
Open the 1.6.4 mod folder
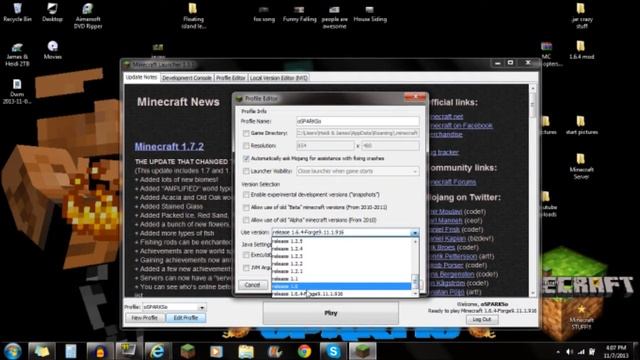click(x=581, y=50)
